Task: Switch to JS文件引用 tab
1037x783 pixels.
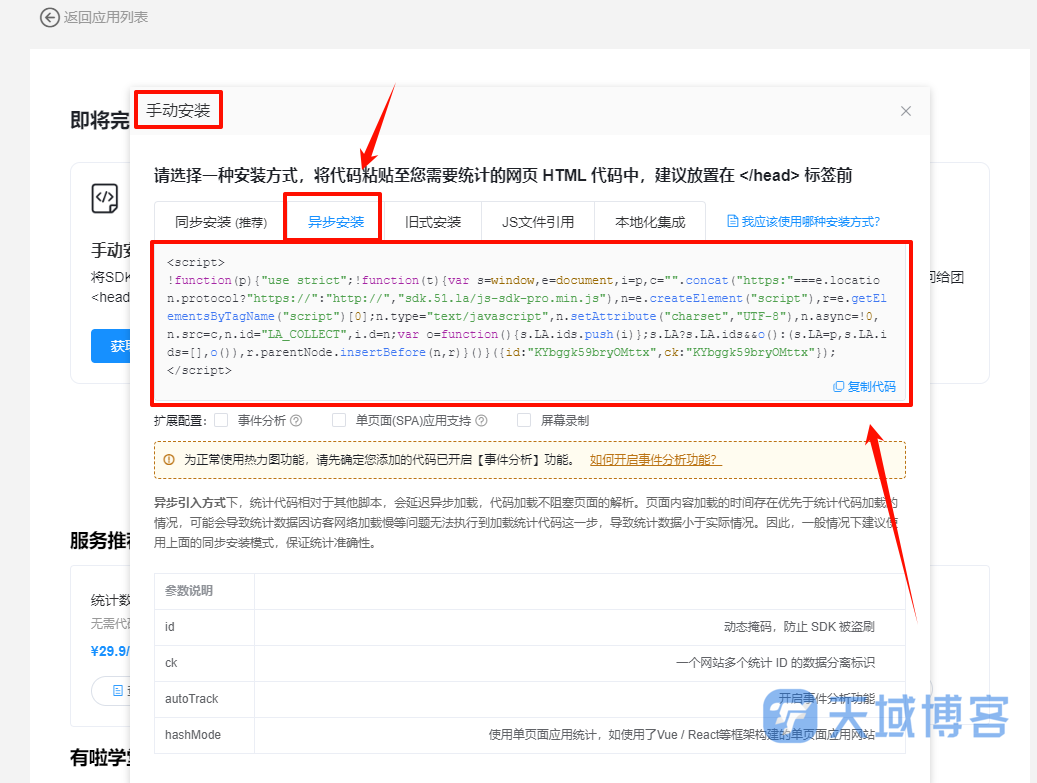Action: [x=538, y=222]
